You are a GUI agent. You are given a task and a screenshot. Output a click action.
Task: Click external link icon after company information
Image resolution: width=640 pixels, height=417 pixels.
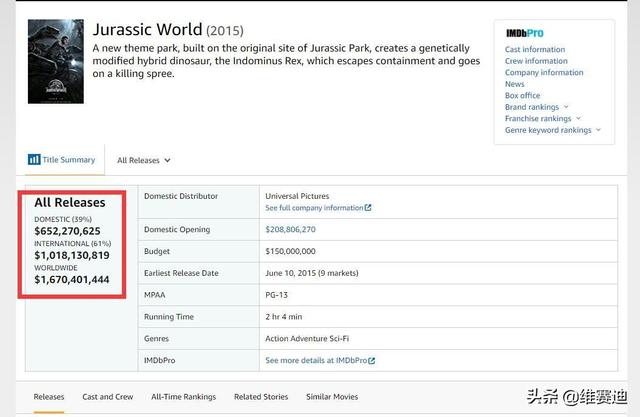click(x=368, y=208)
